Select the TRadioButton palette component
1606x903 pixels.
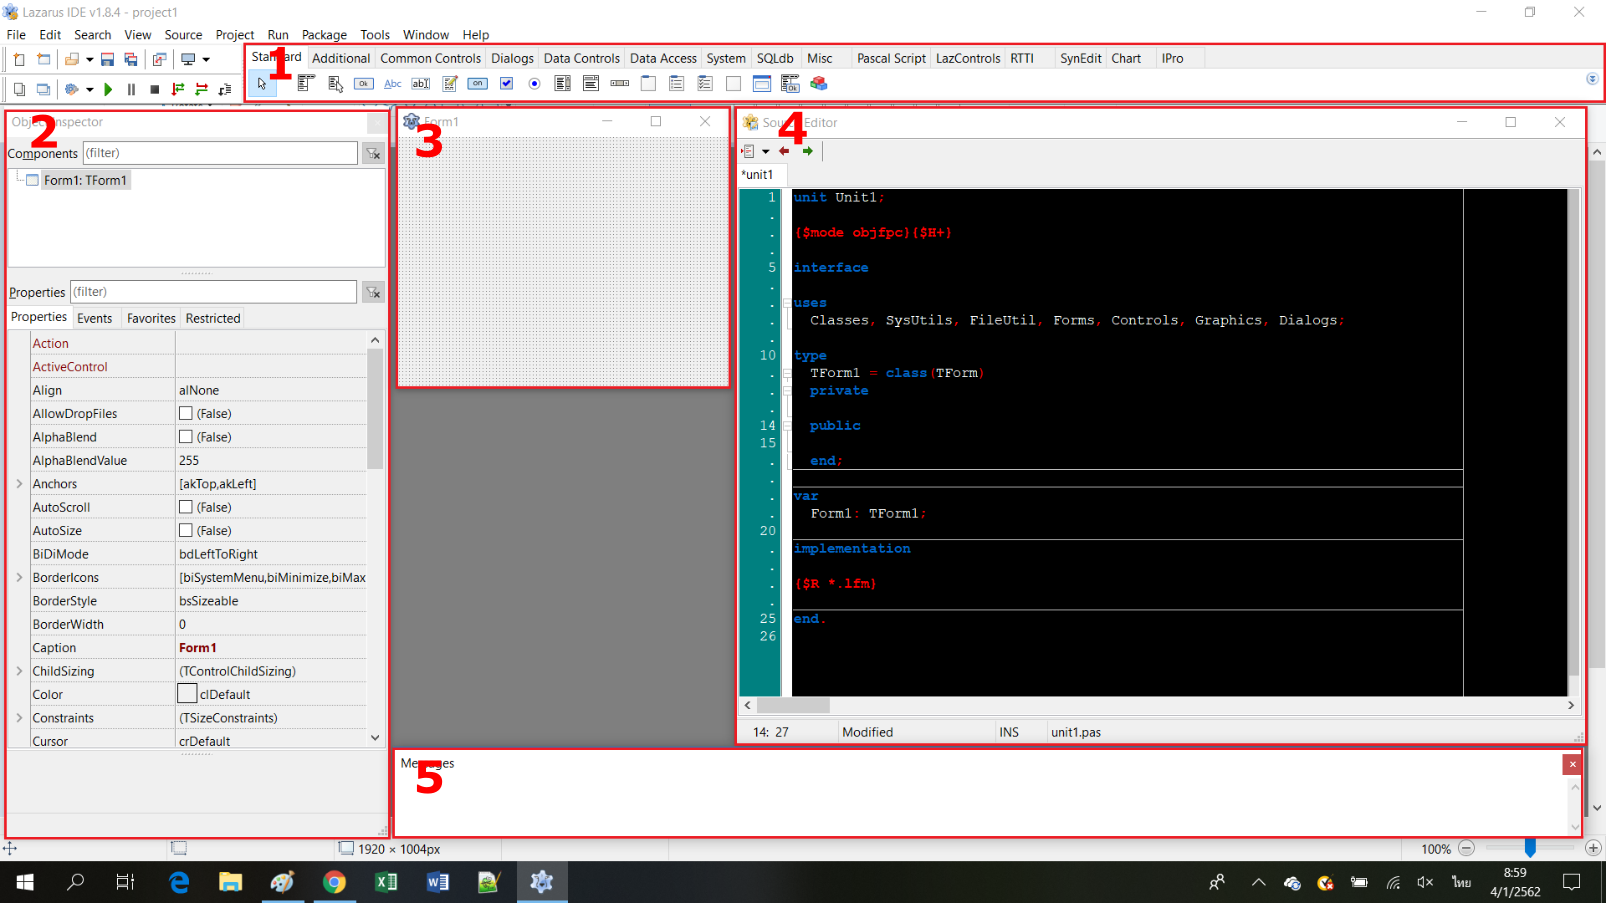[x=535, y=84]
